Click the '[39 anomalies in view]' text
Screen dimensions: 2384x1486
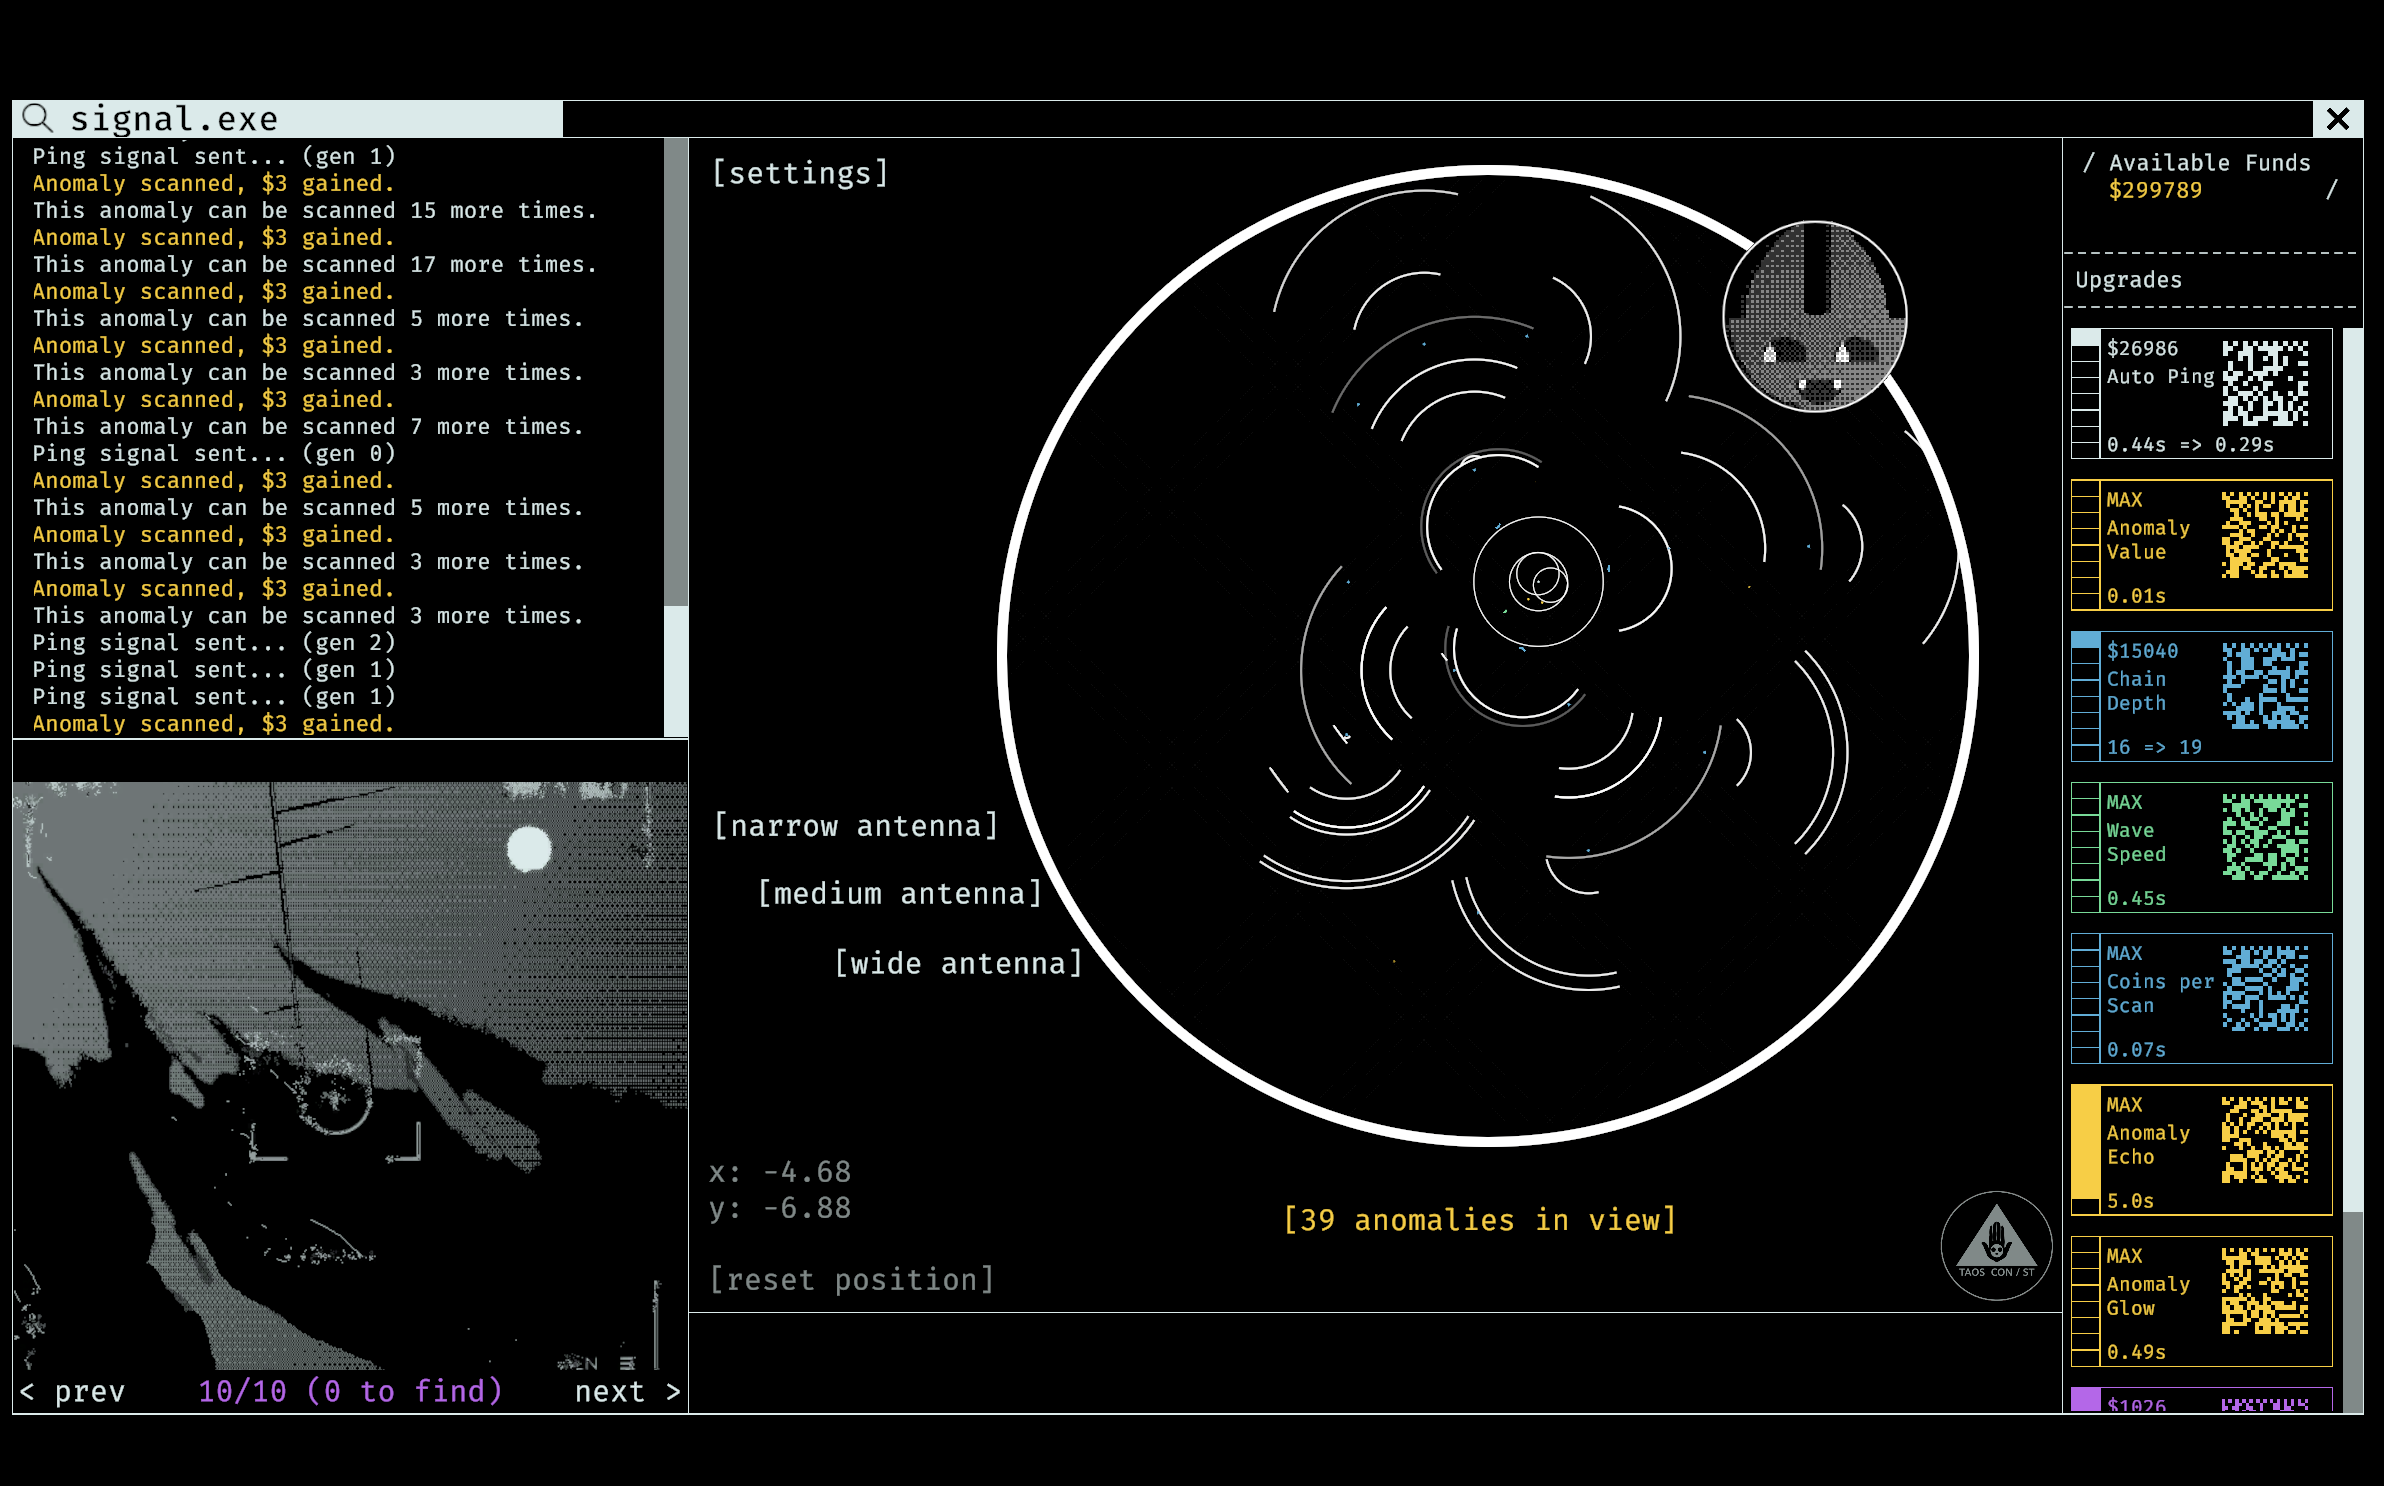1480,1220
